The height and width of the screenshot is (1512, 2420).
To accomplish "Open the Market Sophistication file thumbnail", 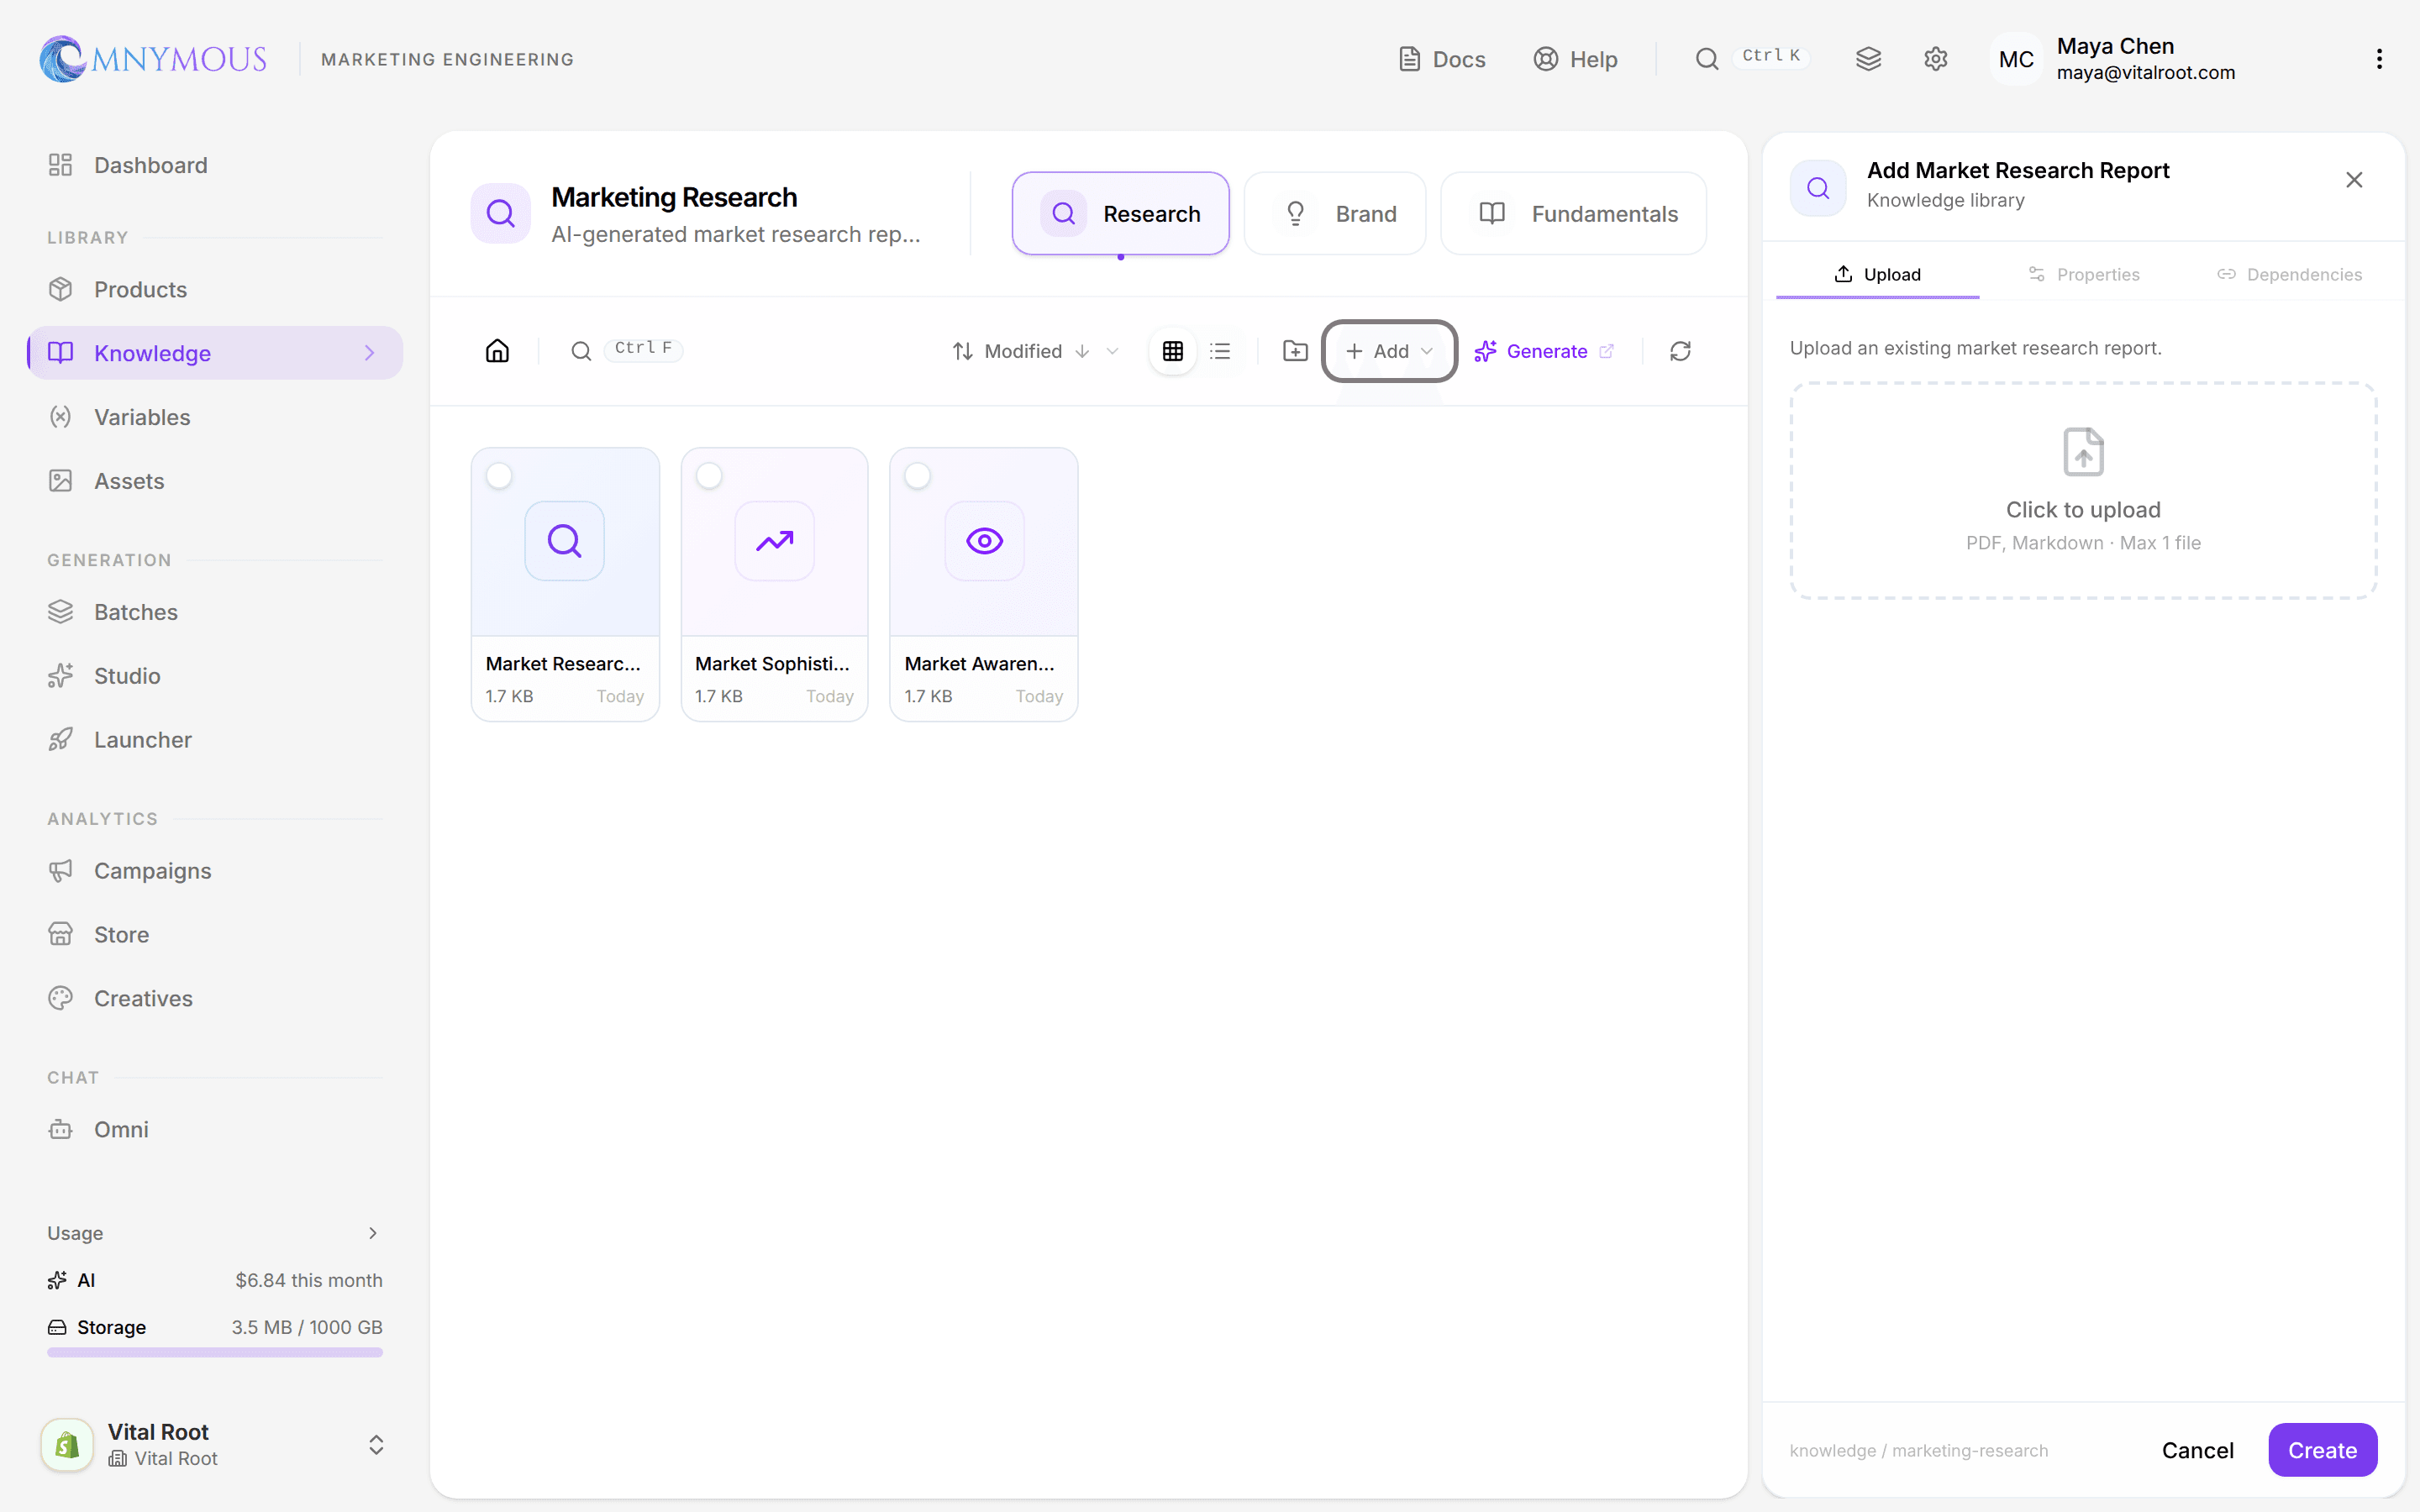I will tap(775, 541).
